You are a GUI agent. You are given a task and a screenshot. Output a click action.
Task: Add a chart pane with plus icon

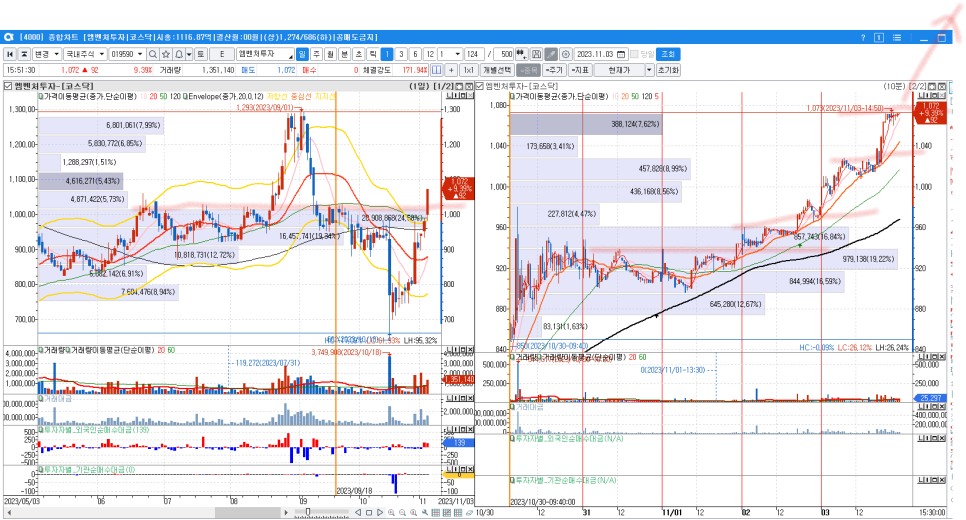pyautogui.click(x=451, y=70)
